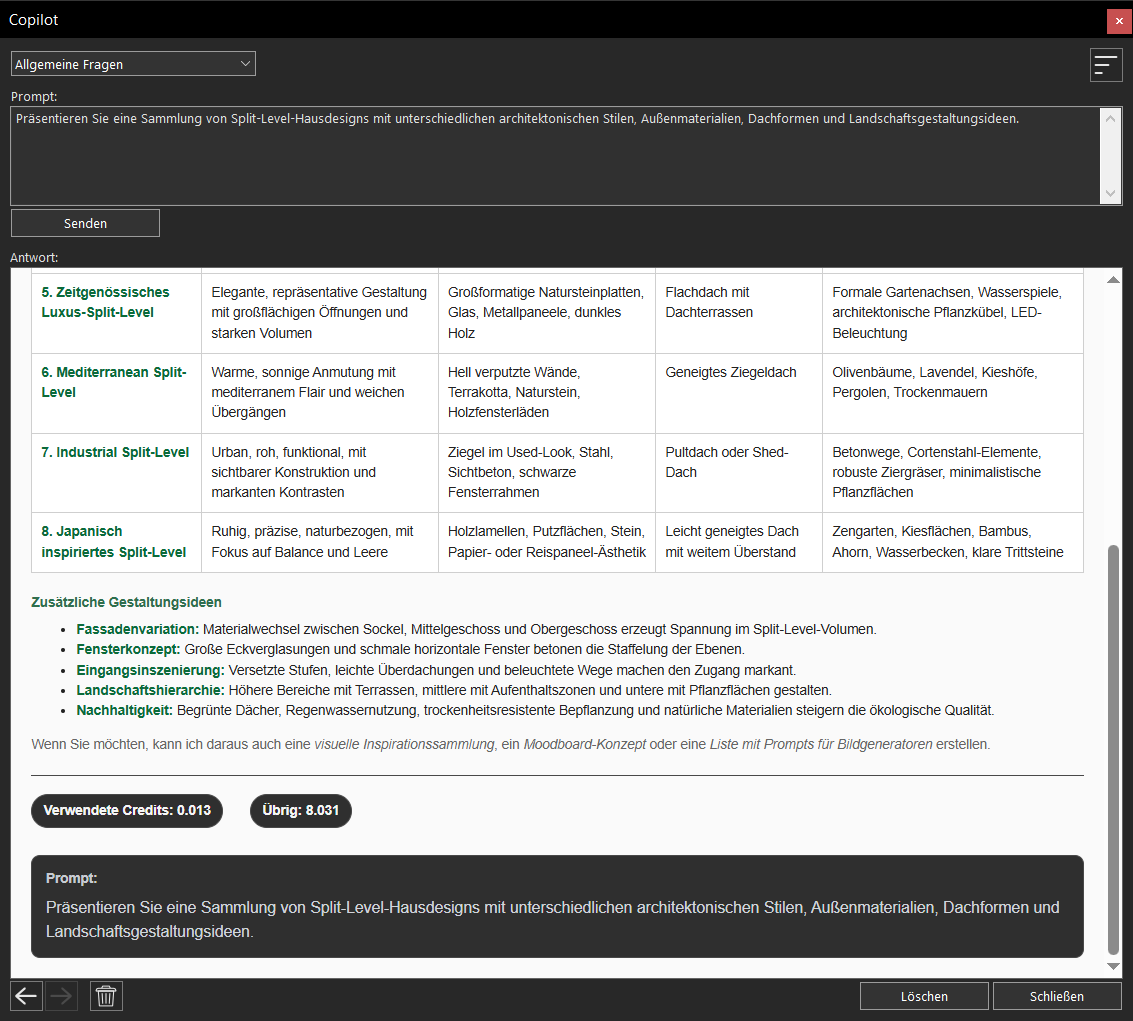Click the prompt field scroll down arrow
The height and width of the screenshot is (1021, 1133).
point(1111,194)
